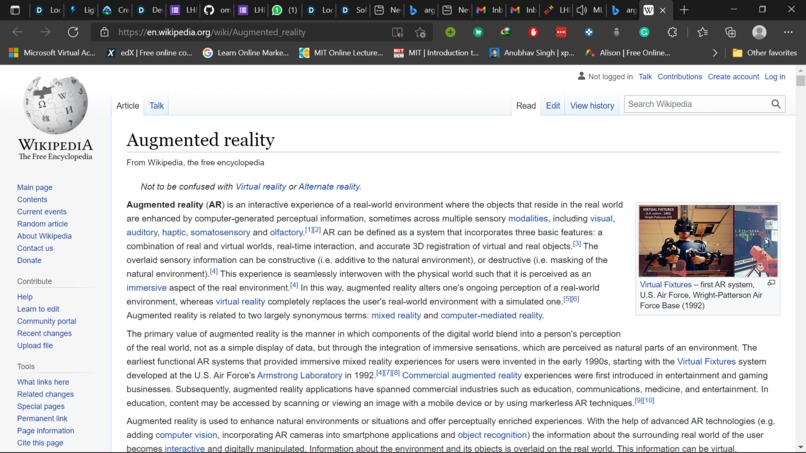The height and width of the screenshot is (453, 806).
Task: Click the Wikipedia globe logo
Action: [x=56, y=105]
